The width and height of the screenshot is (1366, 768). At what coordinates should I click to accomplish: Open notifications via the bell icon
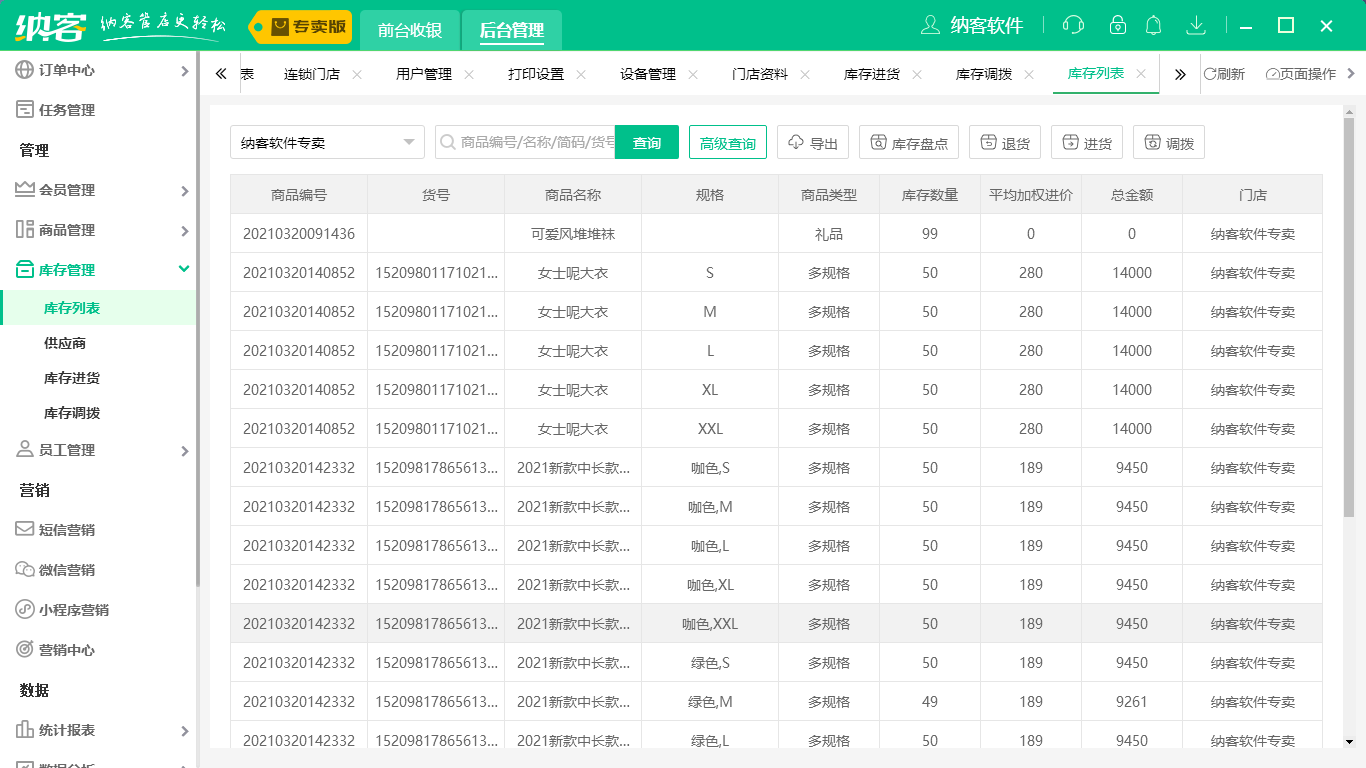click(x=1153, y=25)
